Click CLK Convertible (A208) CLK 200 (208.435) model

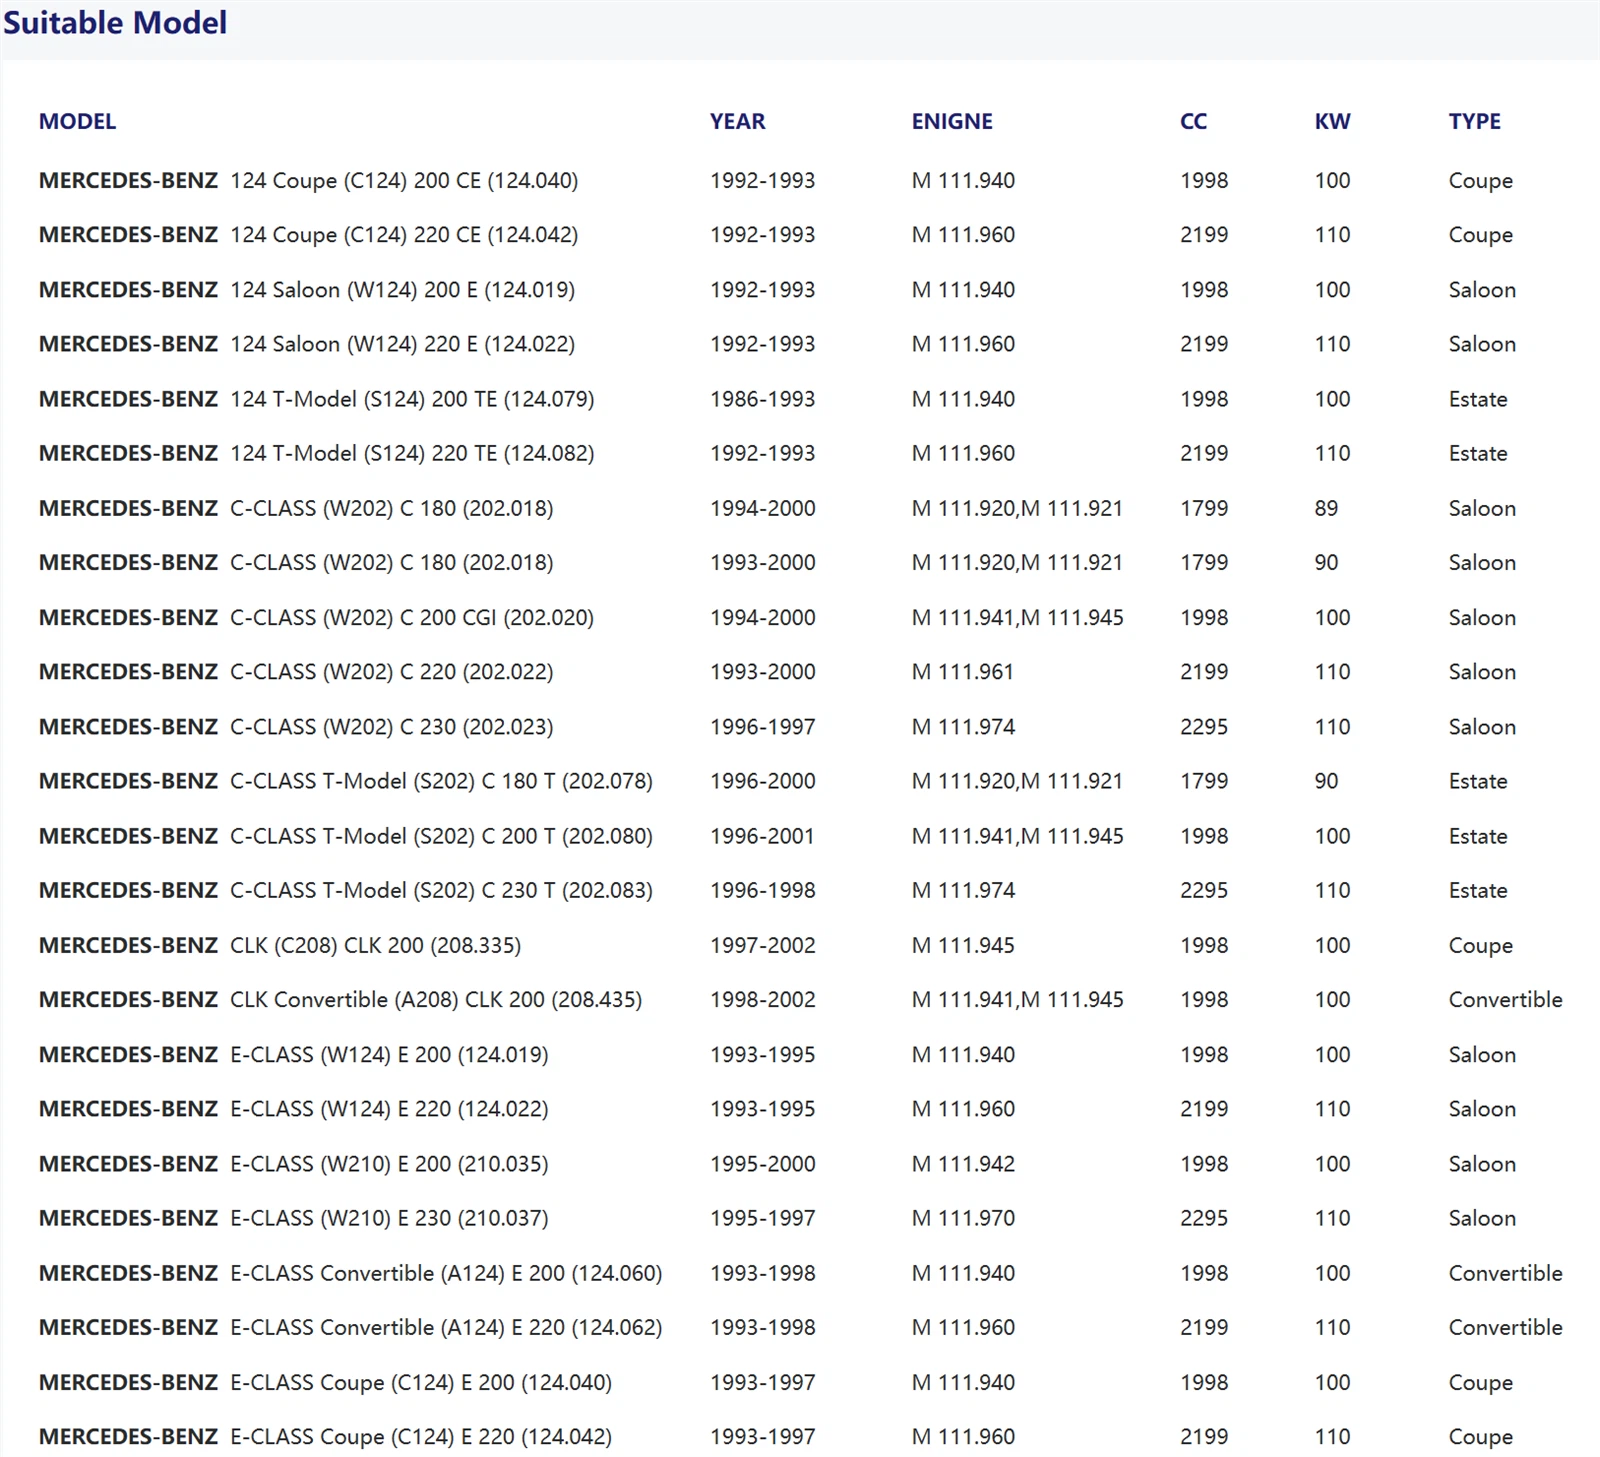click(436, 1000)
